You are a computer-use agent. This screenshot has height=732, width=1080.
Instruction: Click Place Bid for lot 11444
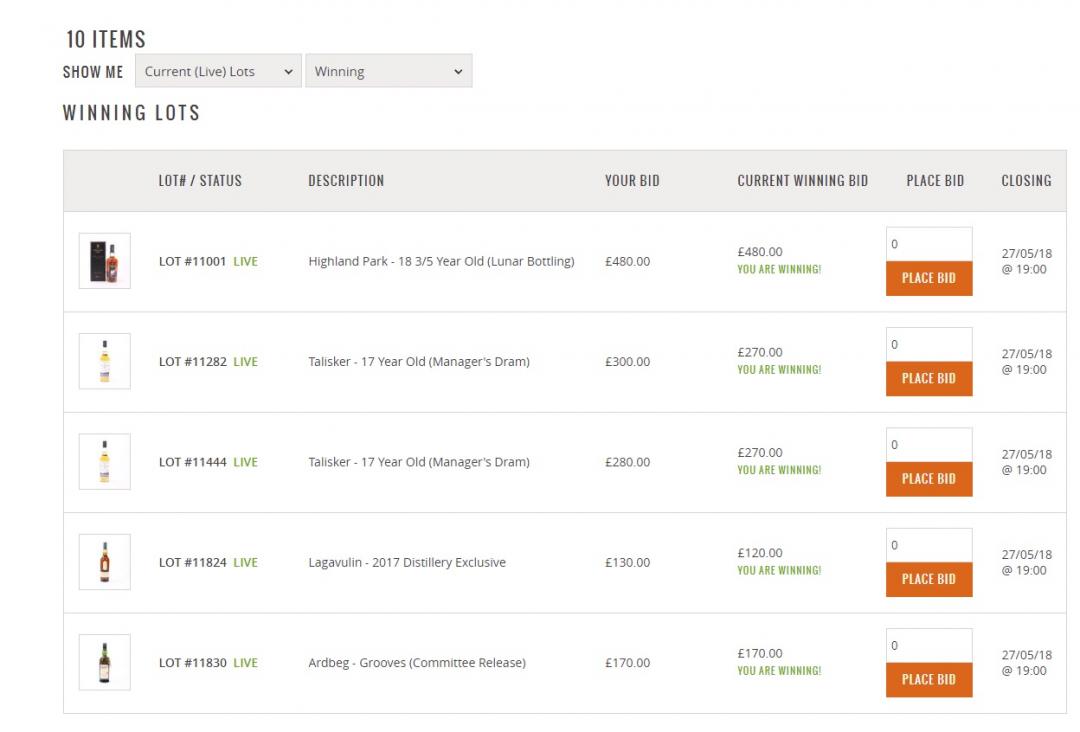click(928, 478)
